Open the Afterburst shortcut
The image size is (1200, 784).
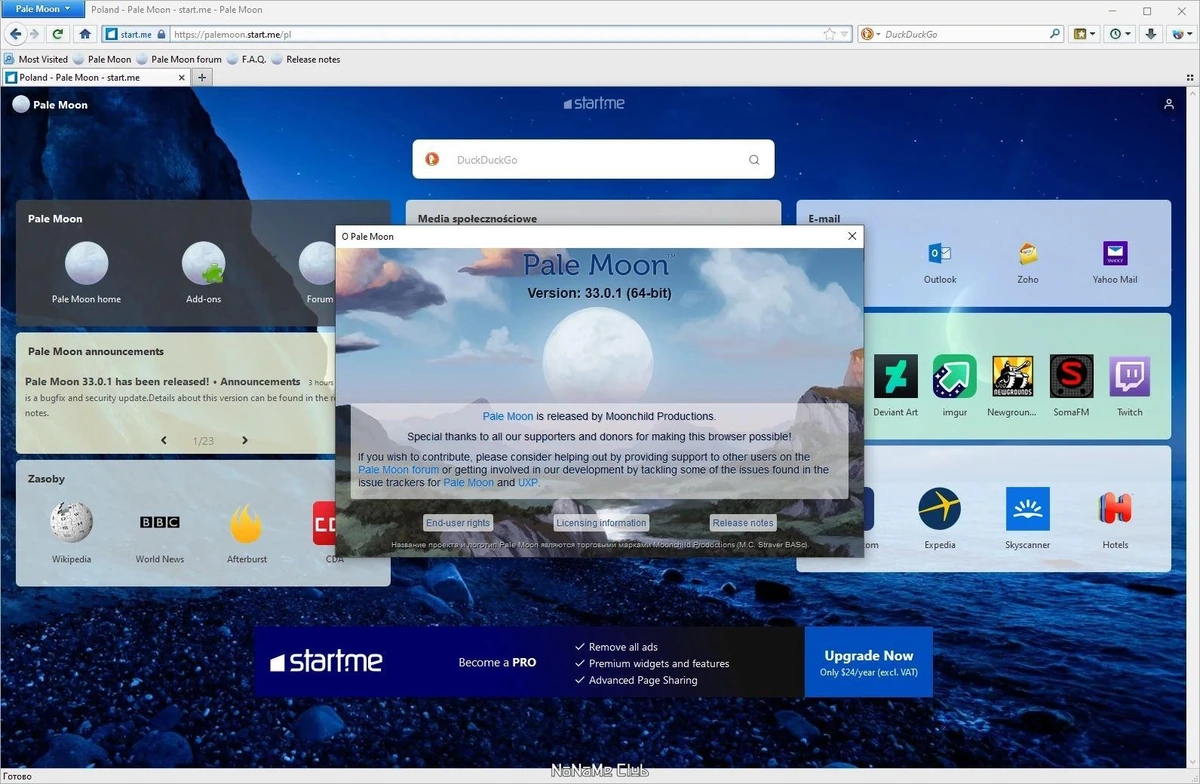(x=247, y=532)
